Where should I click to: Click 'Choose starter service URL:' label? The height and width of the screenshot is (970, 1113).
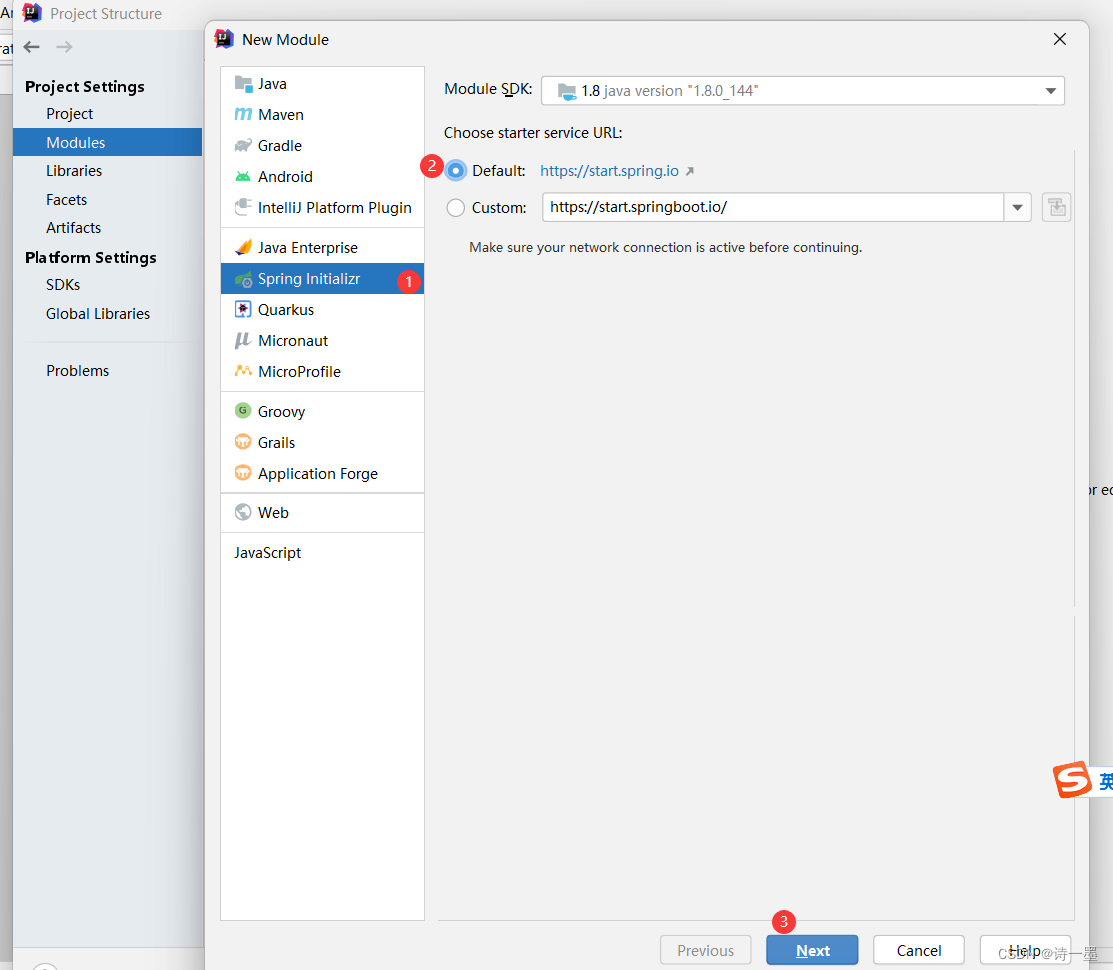(533, 133)
